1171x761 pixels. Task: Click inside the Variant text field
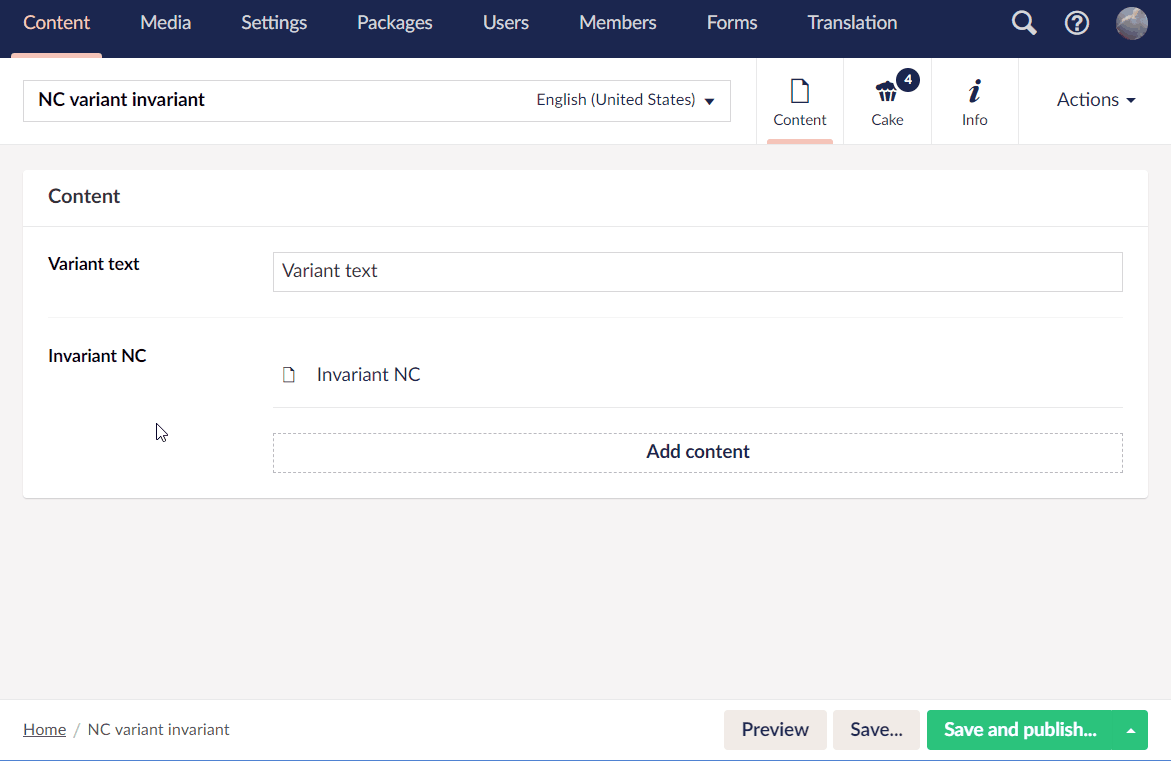coord(698,271)
